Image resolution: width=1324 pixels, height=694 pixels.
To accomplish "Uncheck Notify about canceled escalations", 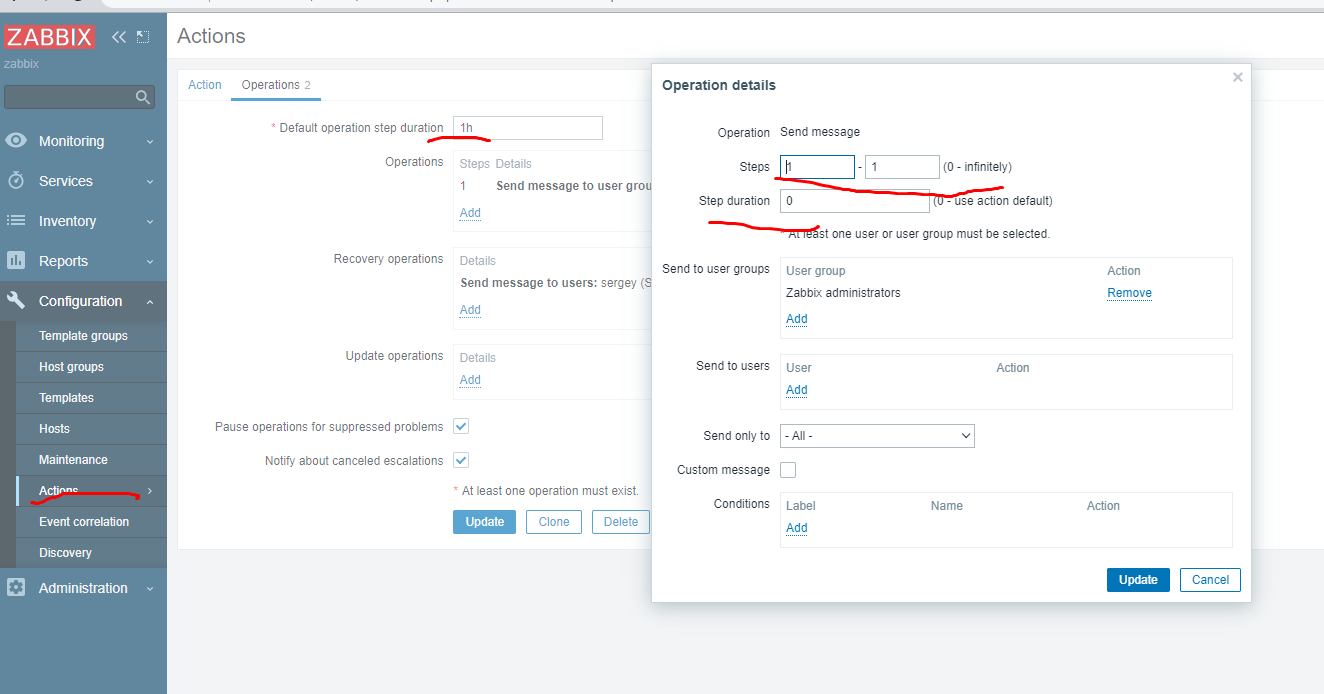I will point(461,460).
